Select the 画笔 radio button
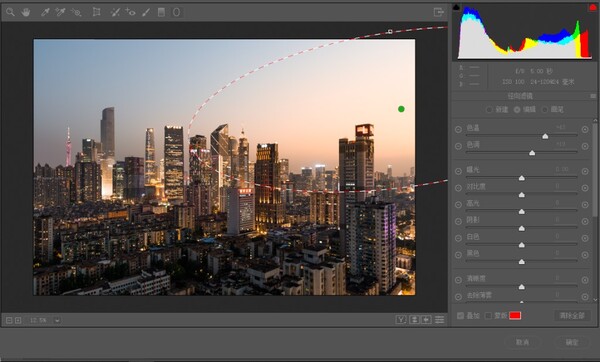The width and height of the screenshot is (600, 362). pos(545,110)
